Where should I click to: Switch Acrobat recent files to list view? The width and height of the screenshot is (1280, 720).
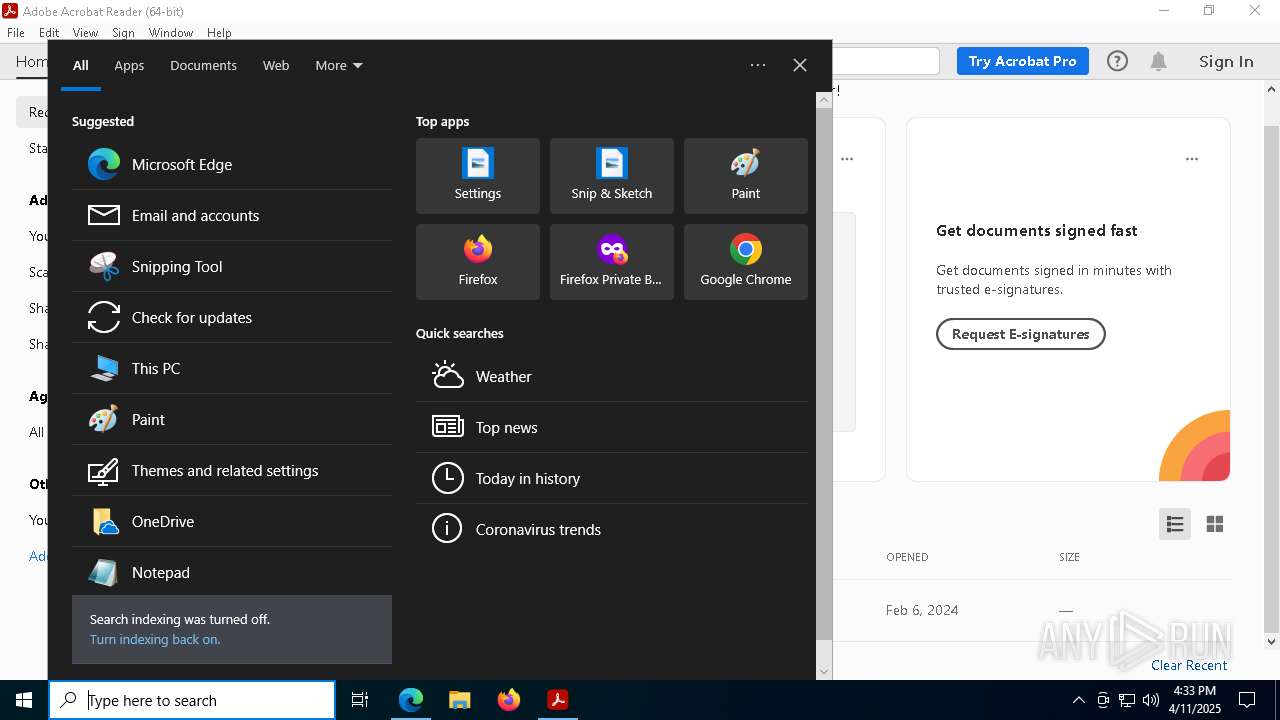(1175, 524)
